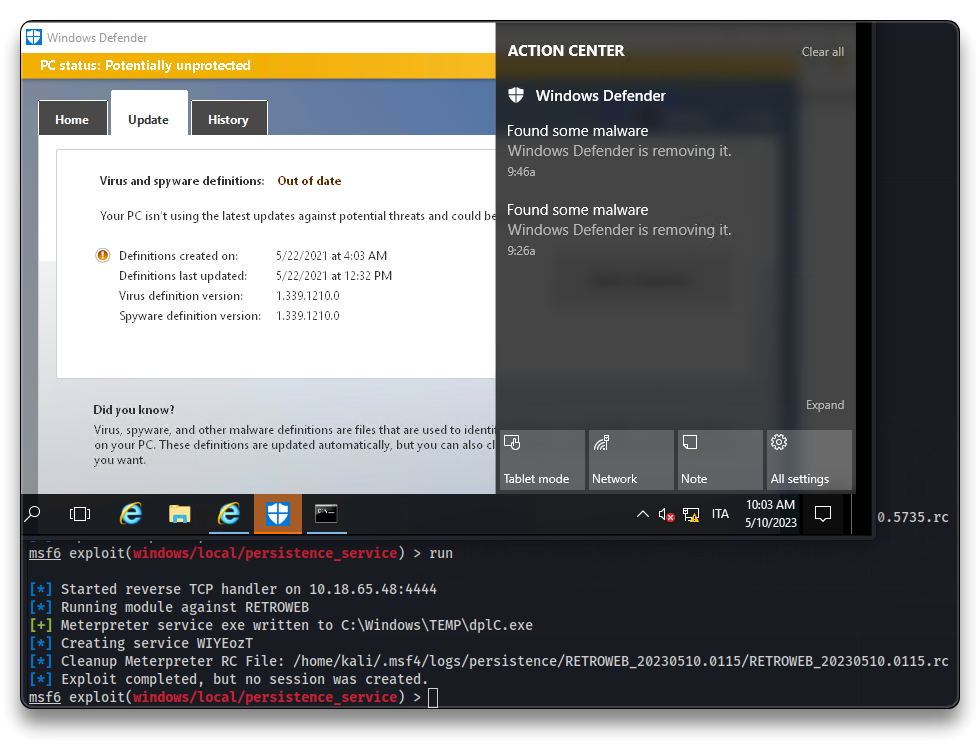Show hidden tray icons chevron
This screenshot has height=744, width=980.
coord(642,514)
